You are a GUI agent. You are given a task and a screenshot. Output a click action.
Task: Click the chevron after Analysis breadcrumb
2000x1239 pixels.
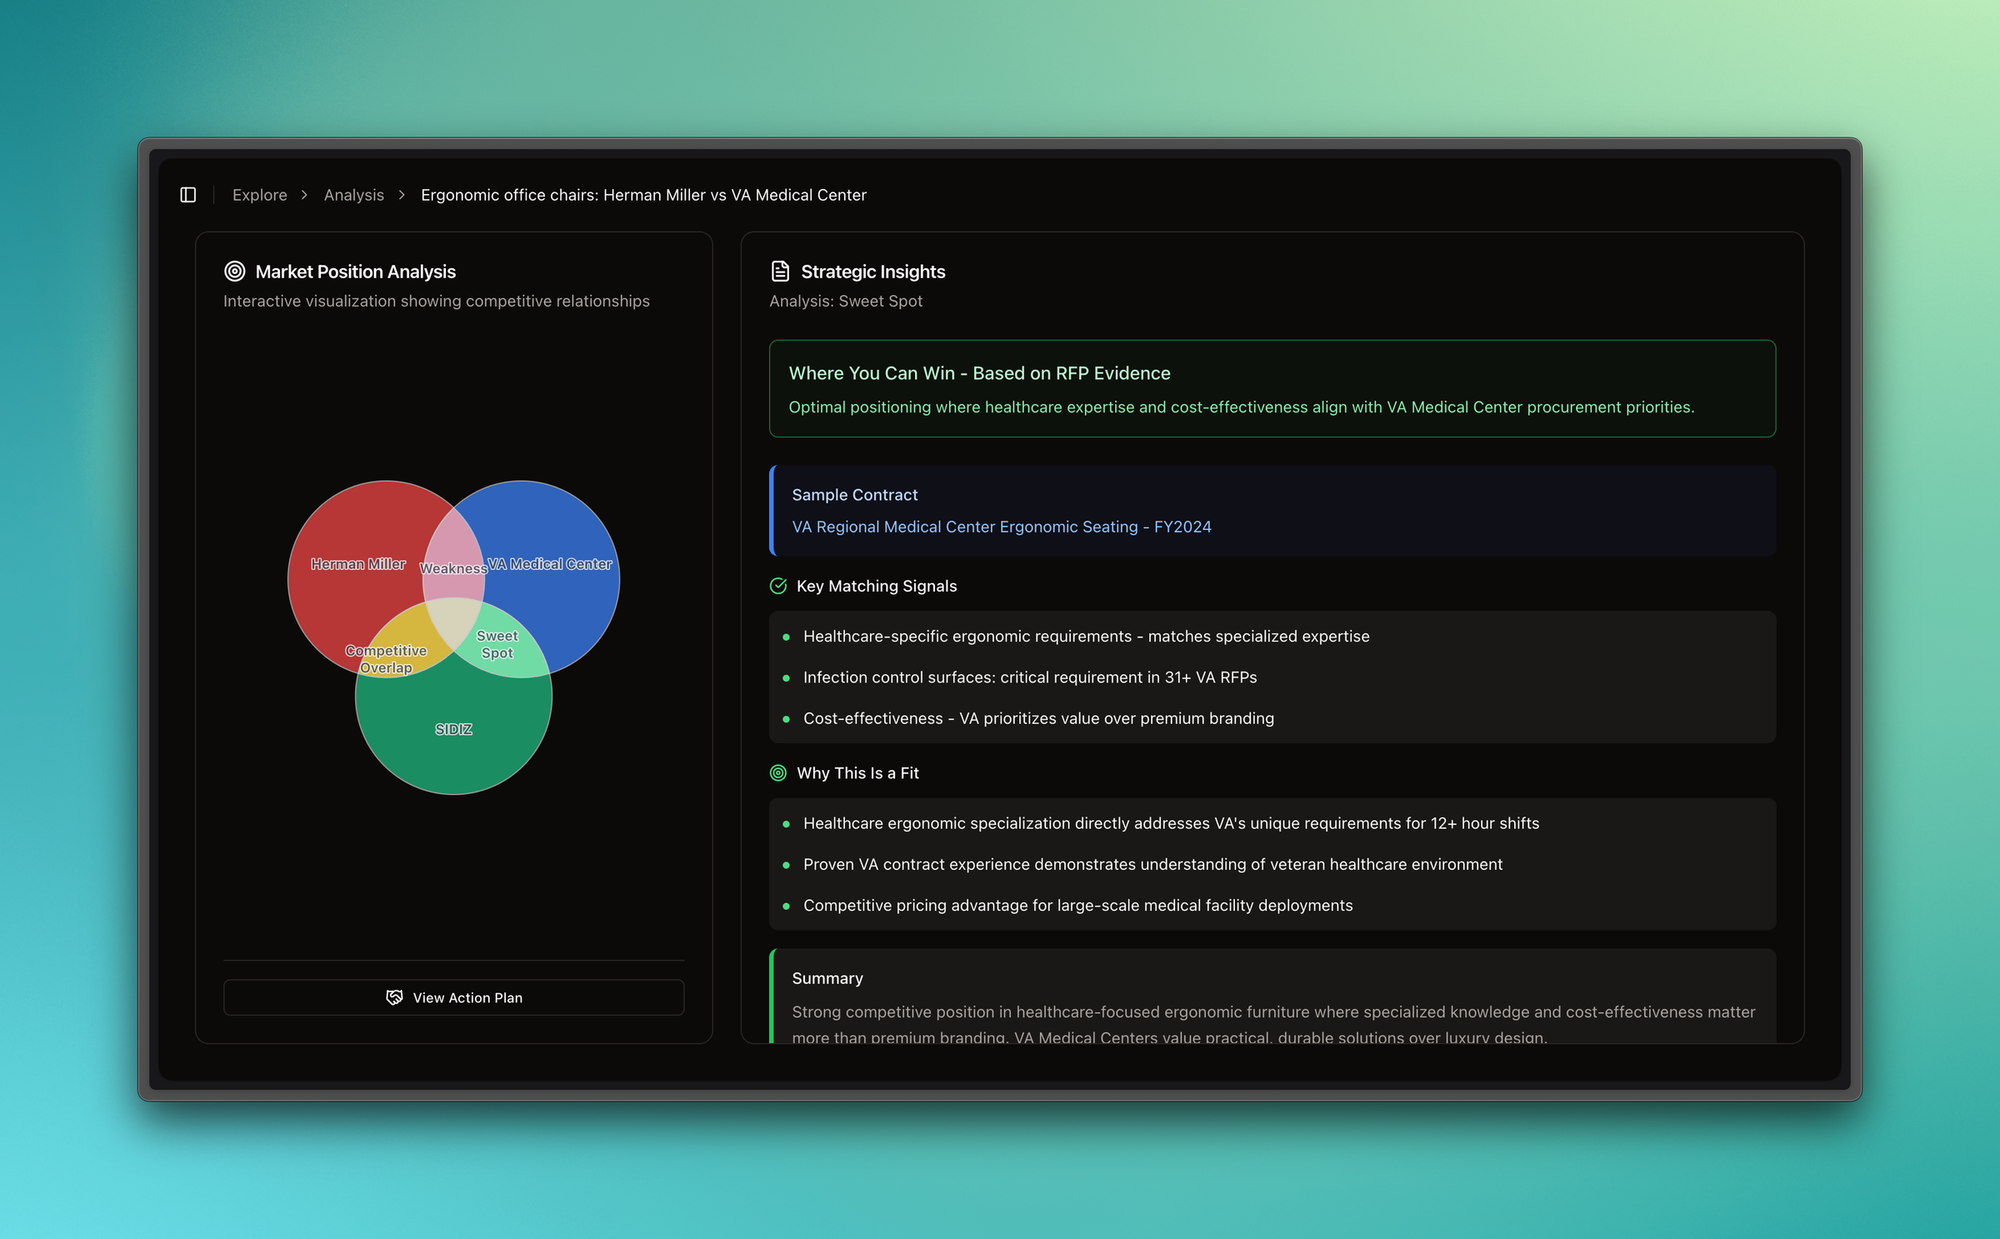pyautogui.click(x=402, y=195)
